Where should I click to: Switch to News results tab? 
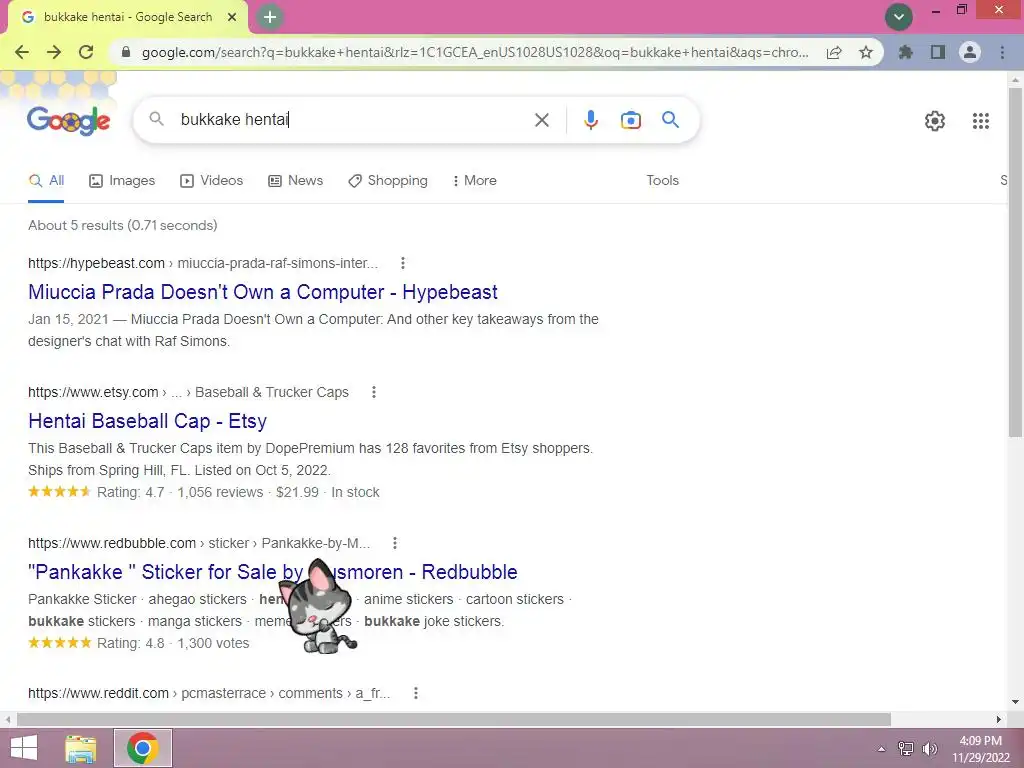click(295, 181)
